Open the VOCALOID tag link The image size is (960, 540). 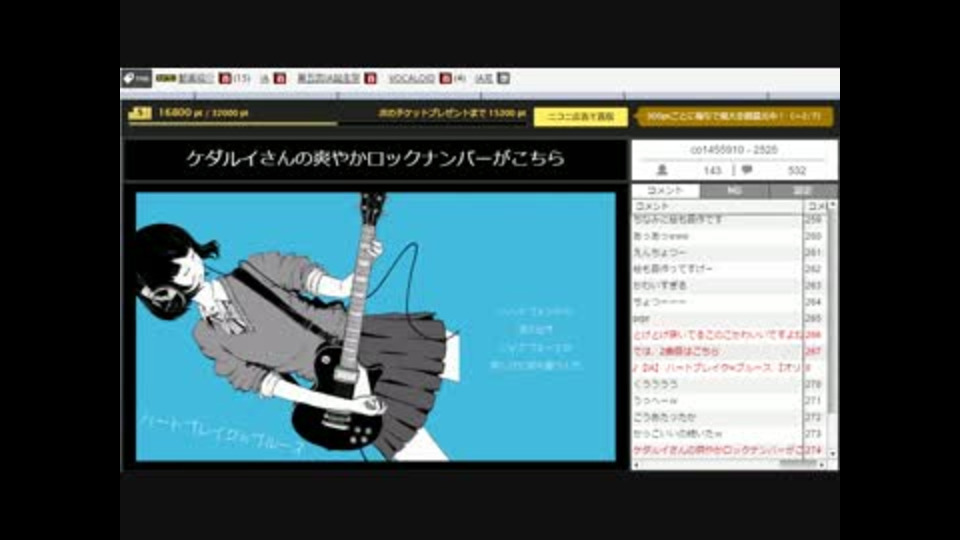point(411,78)
